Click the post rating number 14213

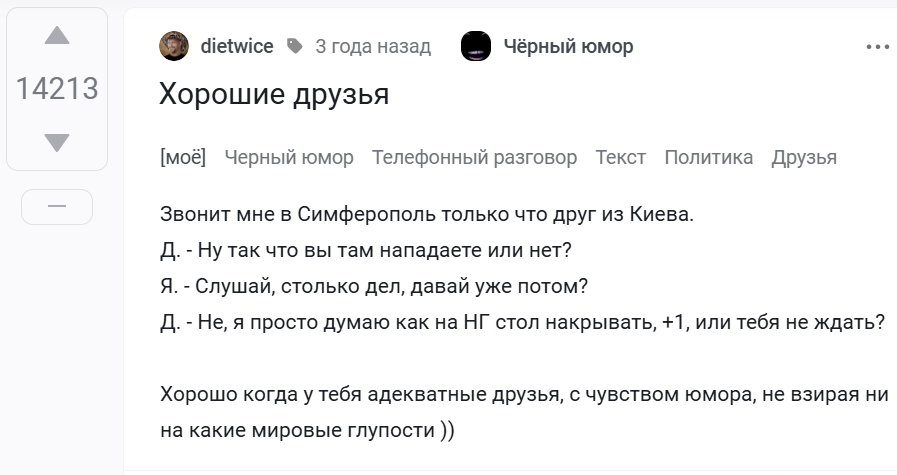57,89
